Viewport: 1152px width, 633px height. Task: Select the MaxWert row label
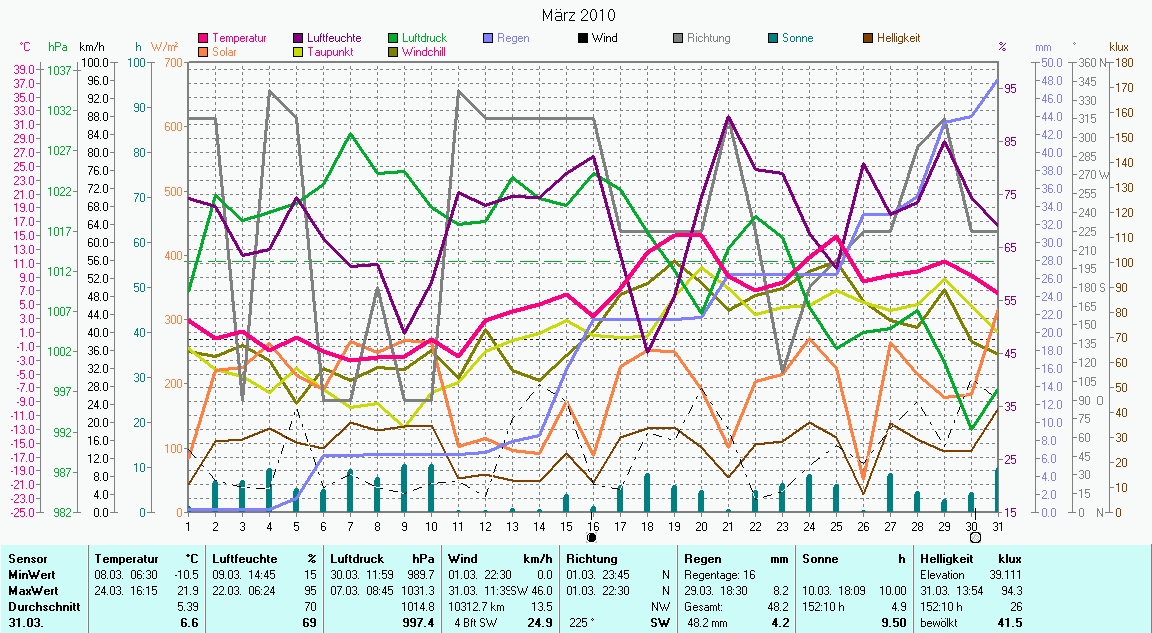tap(31, 590)
